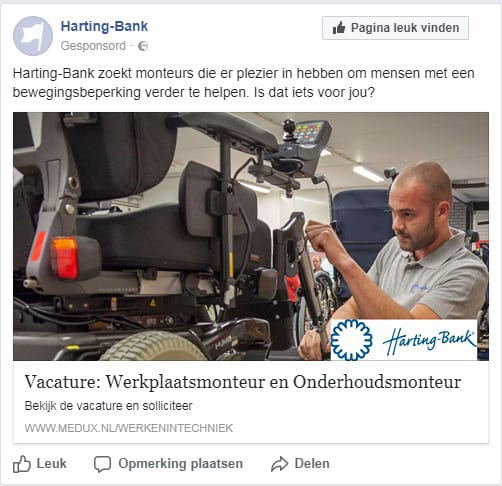Click the Delen share arrow icon
The image size is (502, 486).
point(279,464)
